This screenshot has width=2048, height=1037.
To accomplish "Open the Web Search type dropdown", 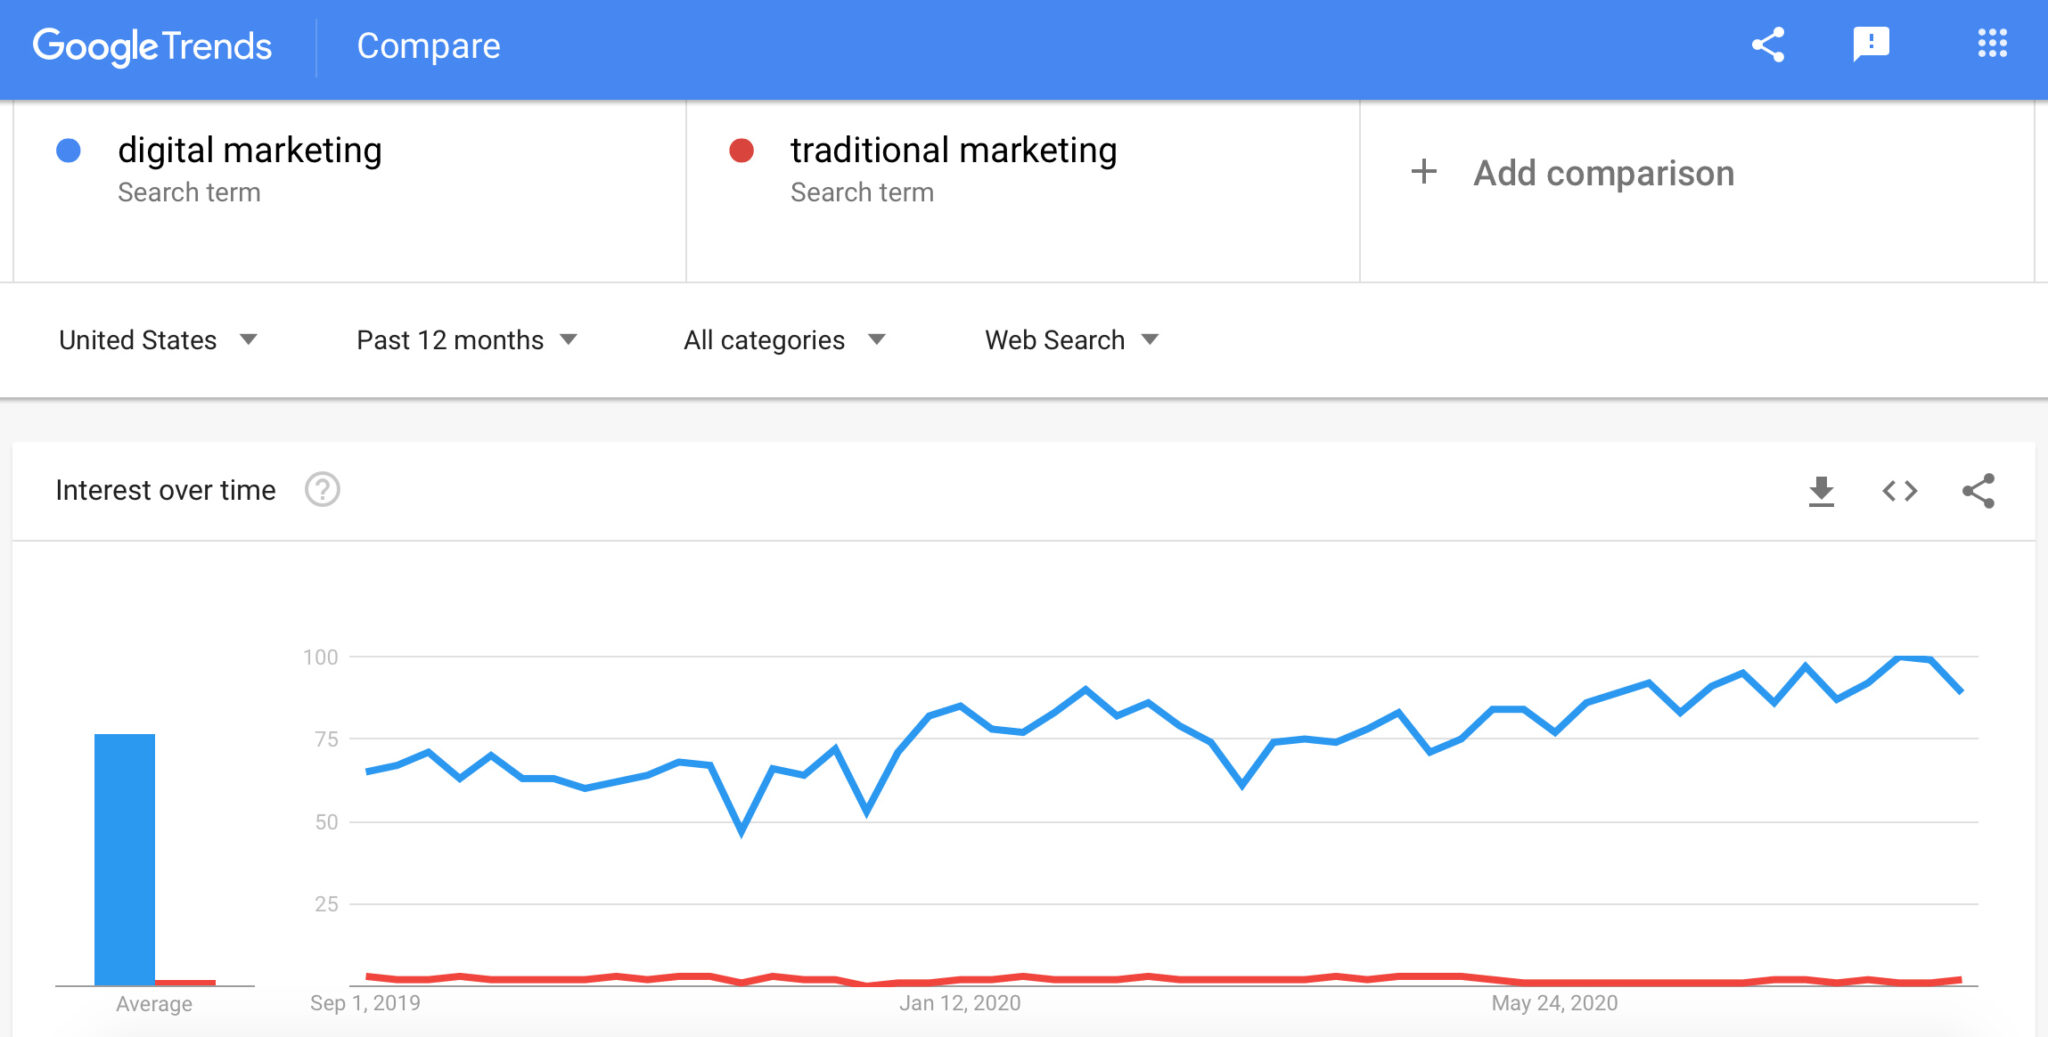I will click(x=1069, y=340).
